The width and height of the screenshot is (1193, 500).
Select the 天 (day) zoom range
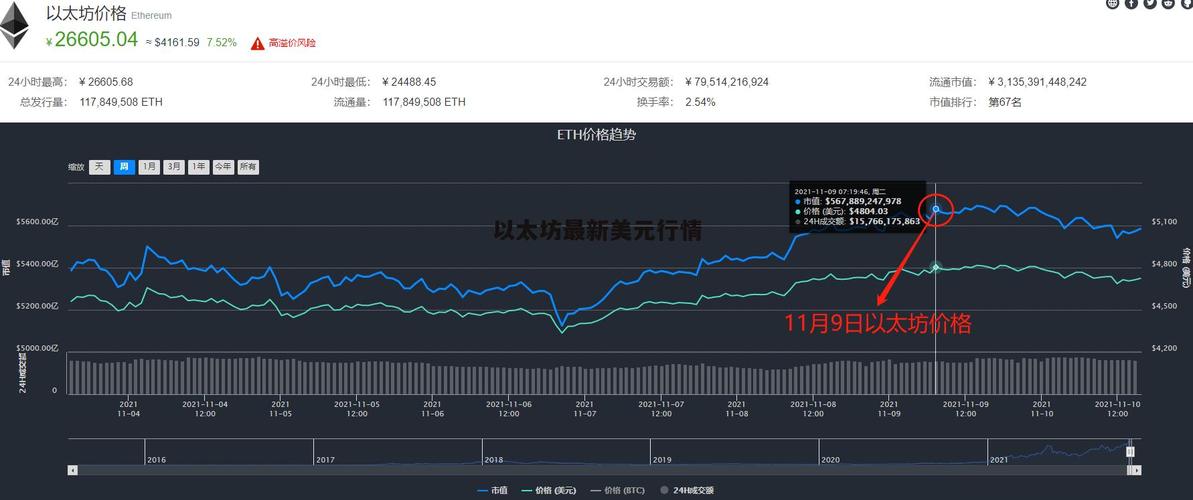tap(100, 167)
